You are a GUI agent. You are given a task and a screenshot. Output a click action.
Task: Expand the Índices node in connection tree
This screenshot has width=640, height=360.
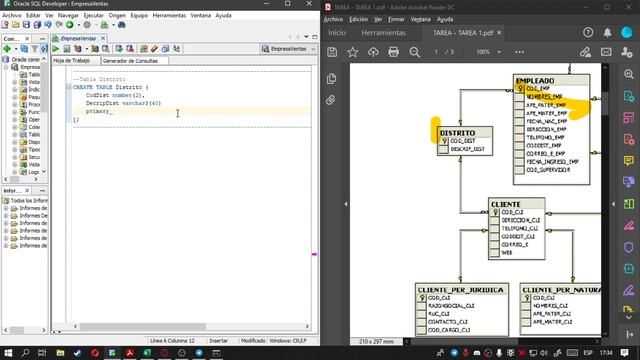click(15, 89)
